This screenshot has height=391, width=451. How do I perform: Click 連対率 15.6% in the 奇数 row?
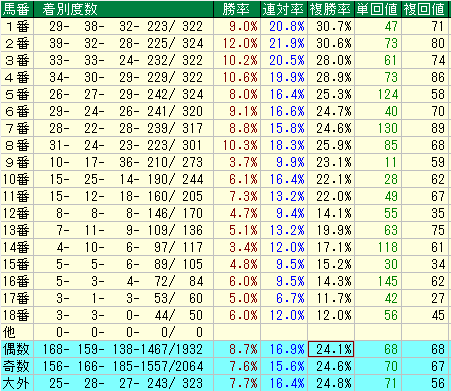284,366
